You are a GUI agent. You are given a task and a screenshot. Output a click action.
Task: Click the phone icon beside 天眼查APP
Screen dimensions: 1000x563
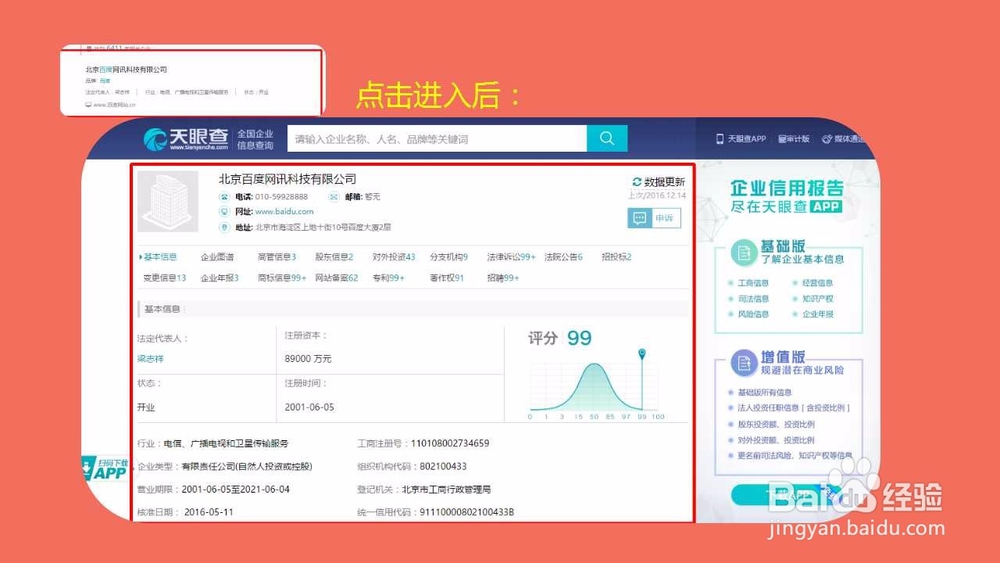tap(720, 138)
